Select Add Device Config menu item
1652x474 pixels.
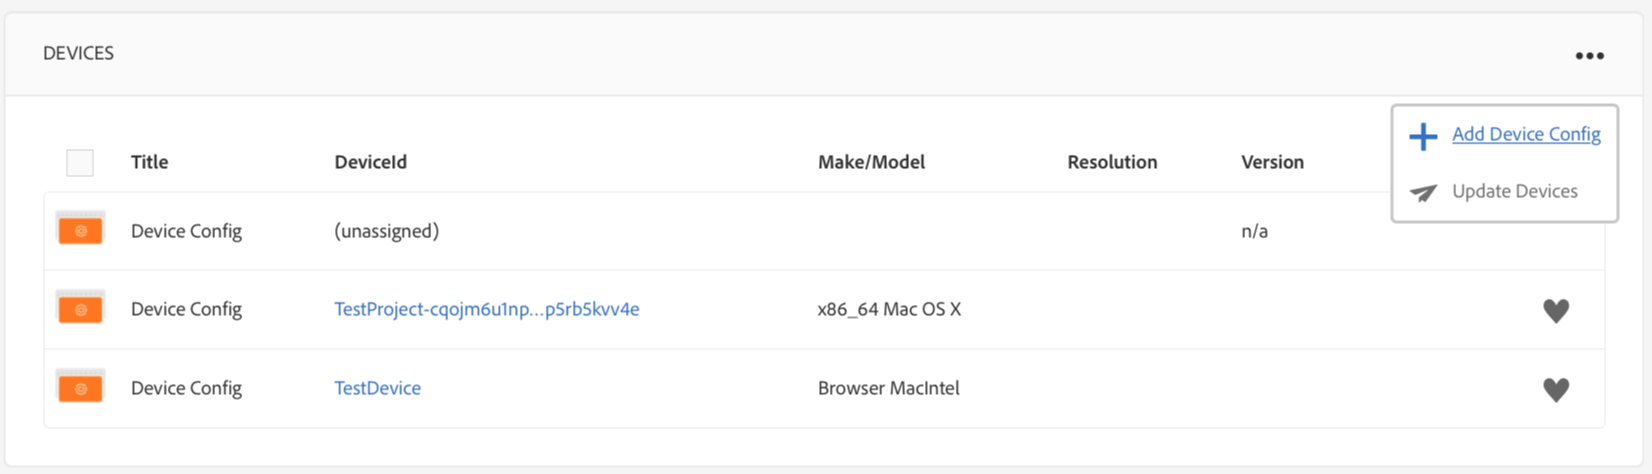coord(1526,134)
